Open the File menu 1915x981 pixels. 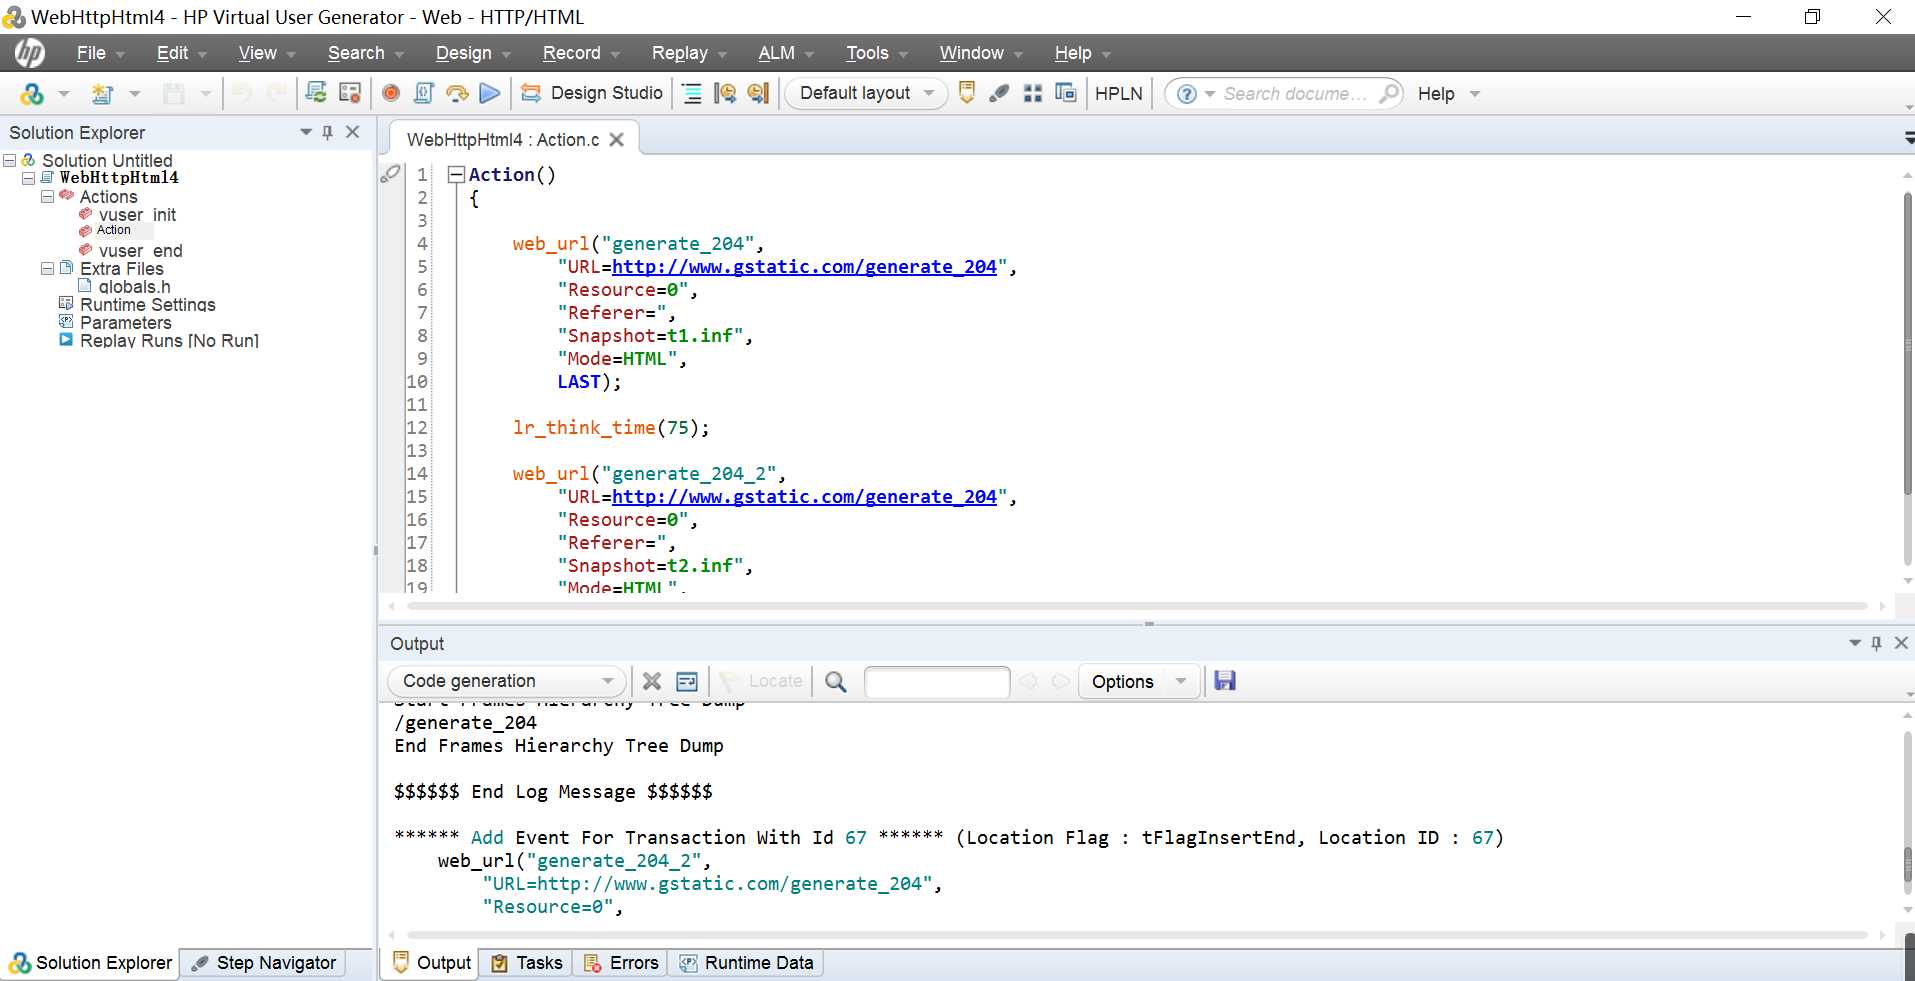tap(100, 53)
